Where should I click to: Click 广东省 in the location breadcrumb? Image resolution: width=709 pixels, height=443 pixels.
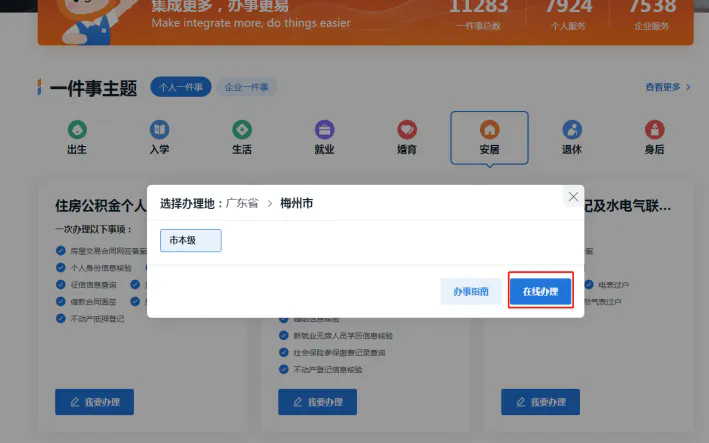[242, 203]
